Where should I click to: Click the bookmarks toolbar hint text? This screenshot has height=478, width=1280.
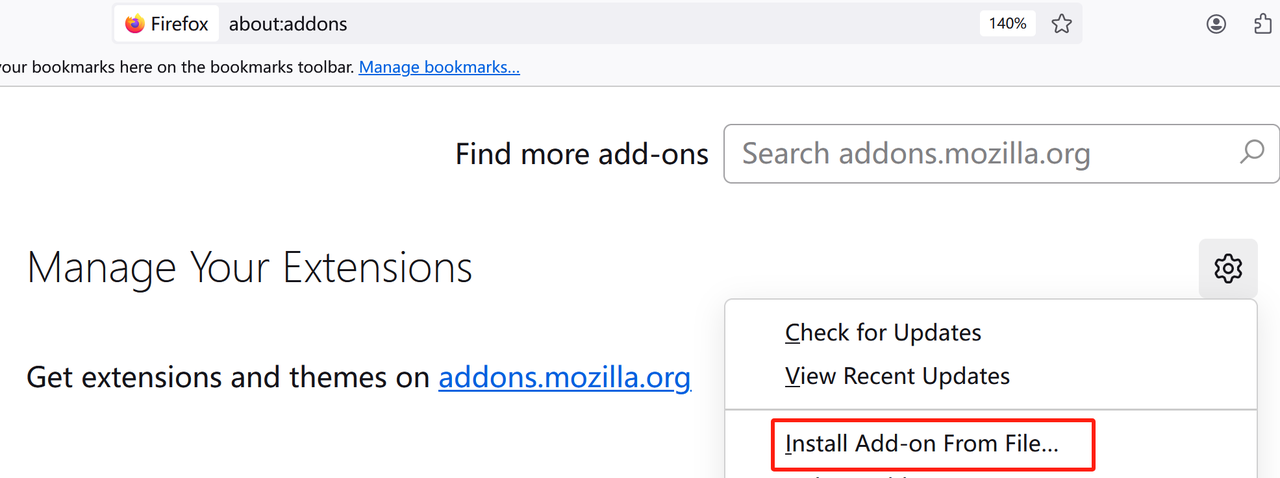[x=177, y=68]
